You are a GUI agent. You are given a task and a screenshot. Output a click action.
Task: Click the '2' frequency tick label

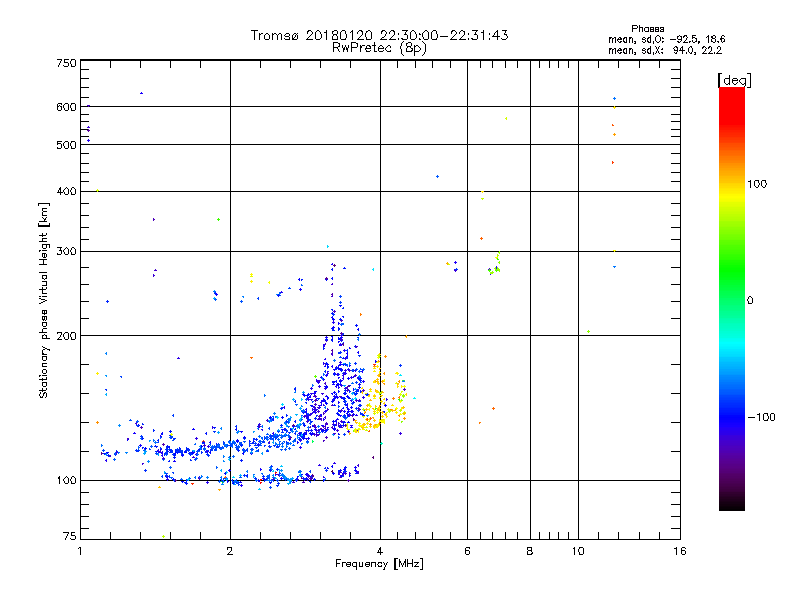[230, 551]
